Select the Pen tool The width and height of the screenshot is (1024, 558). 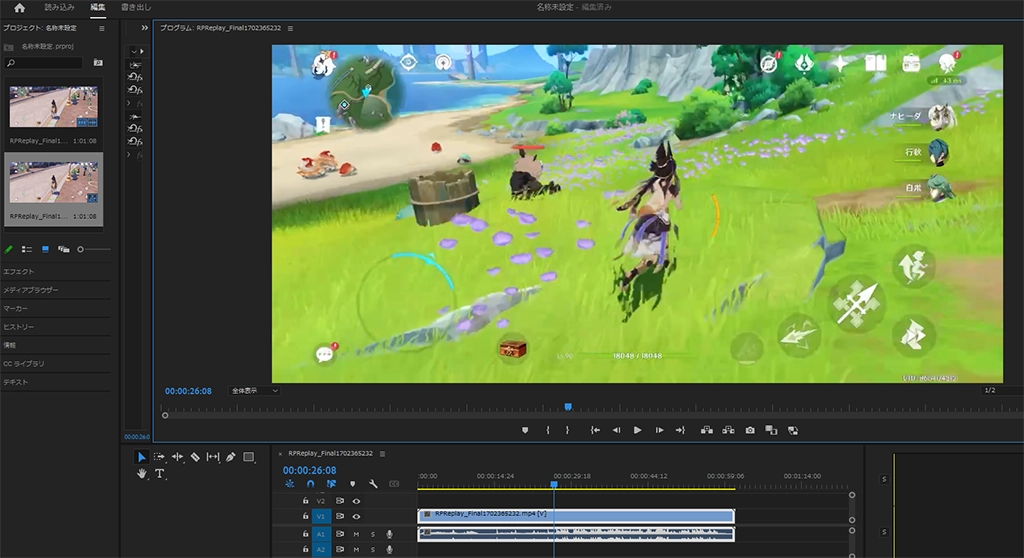tap(231, 457)
